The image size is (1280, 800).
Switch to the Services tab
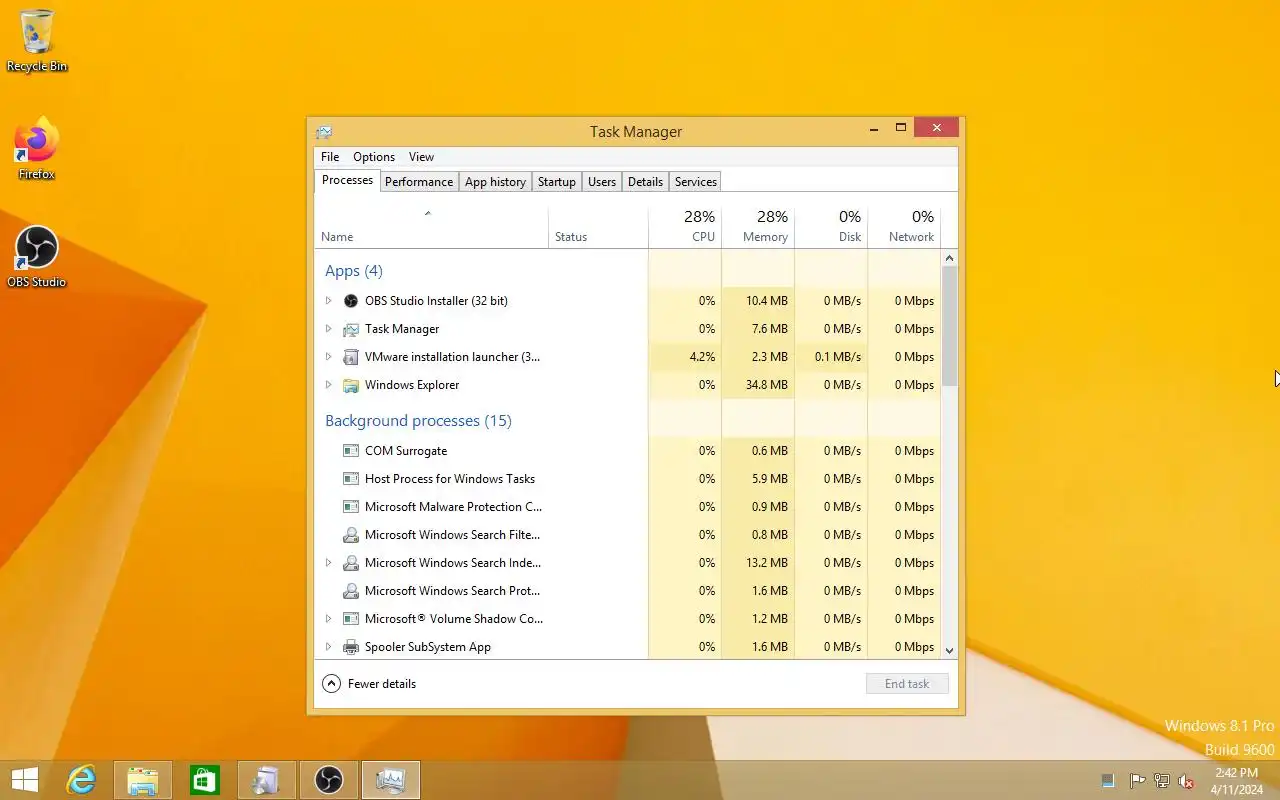pyautogui.click(x=696, y=182)
